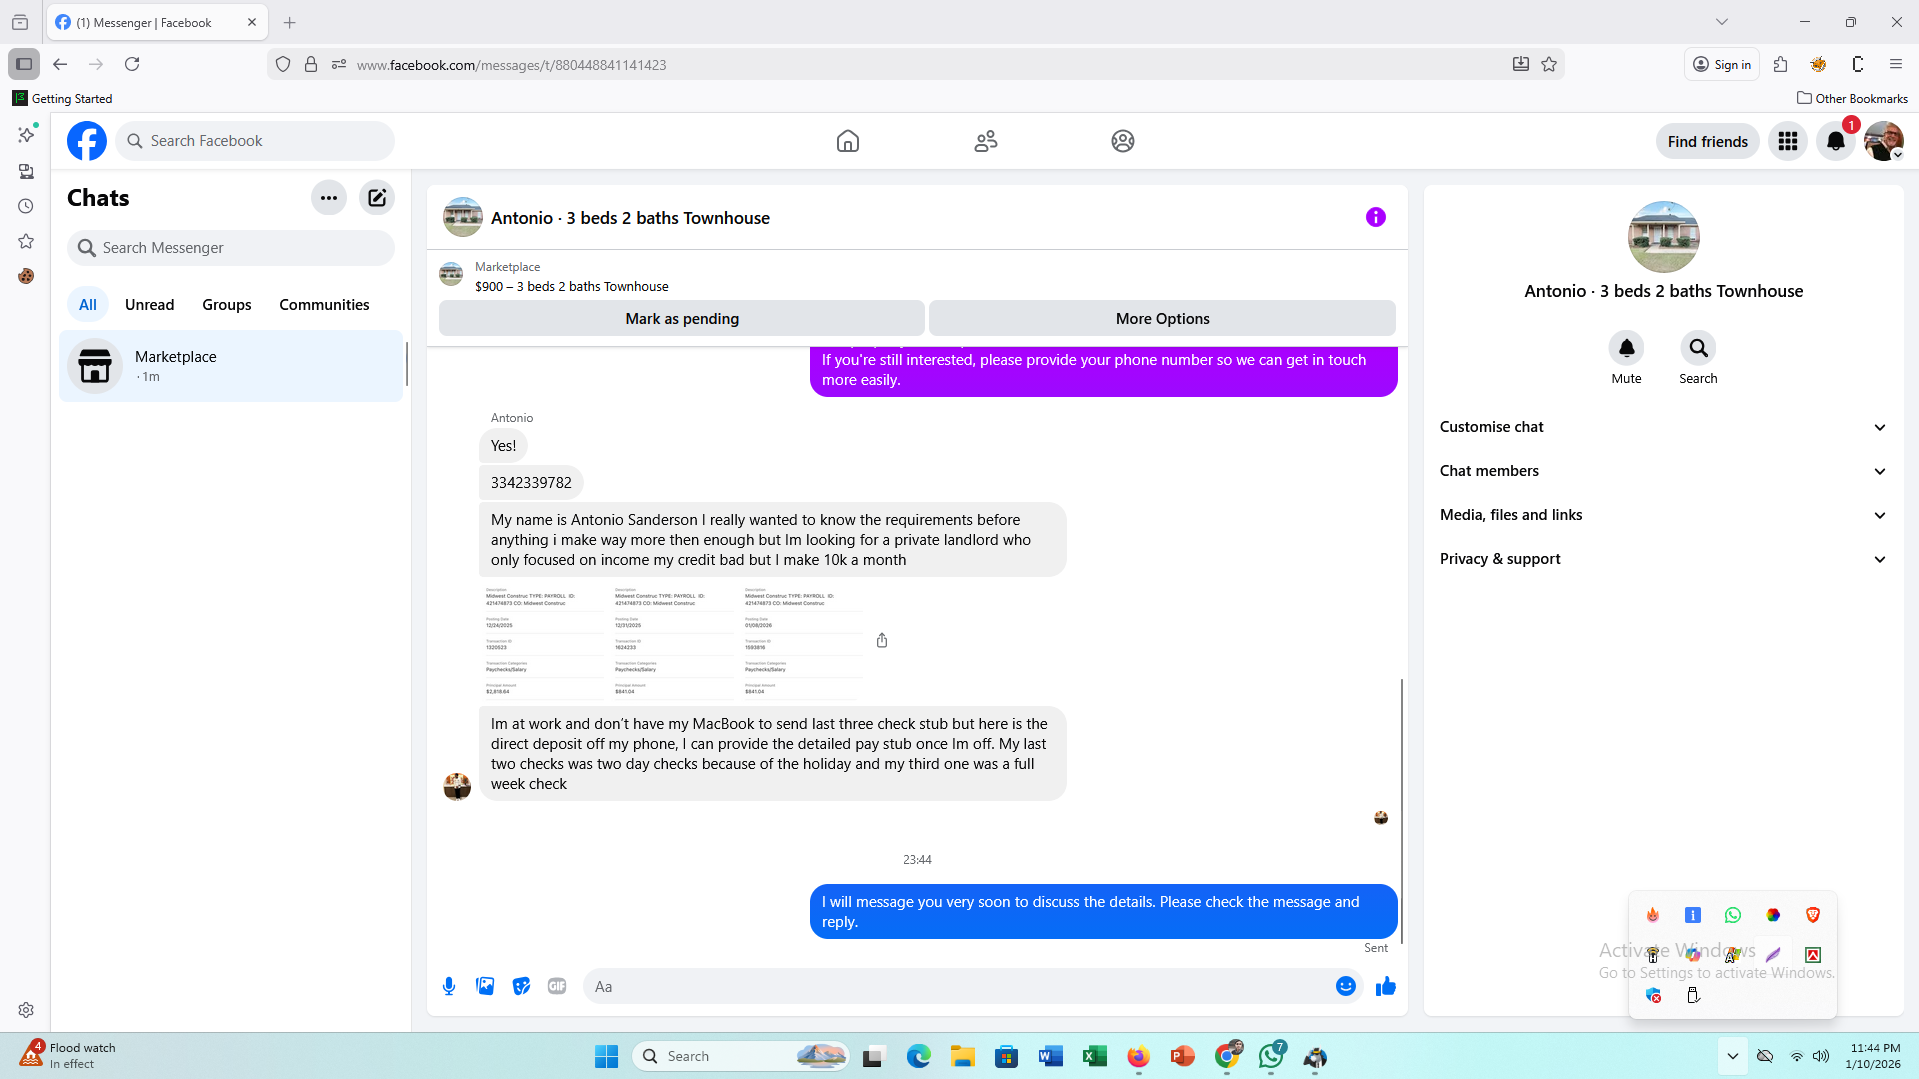Show hidden icons tray chevron

point(1733,1056)
